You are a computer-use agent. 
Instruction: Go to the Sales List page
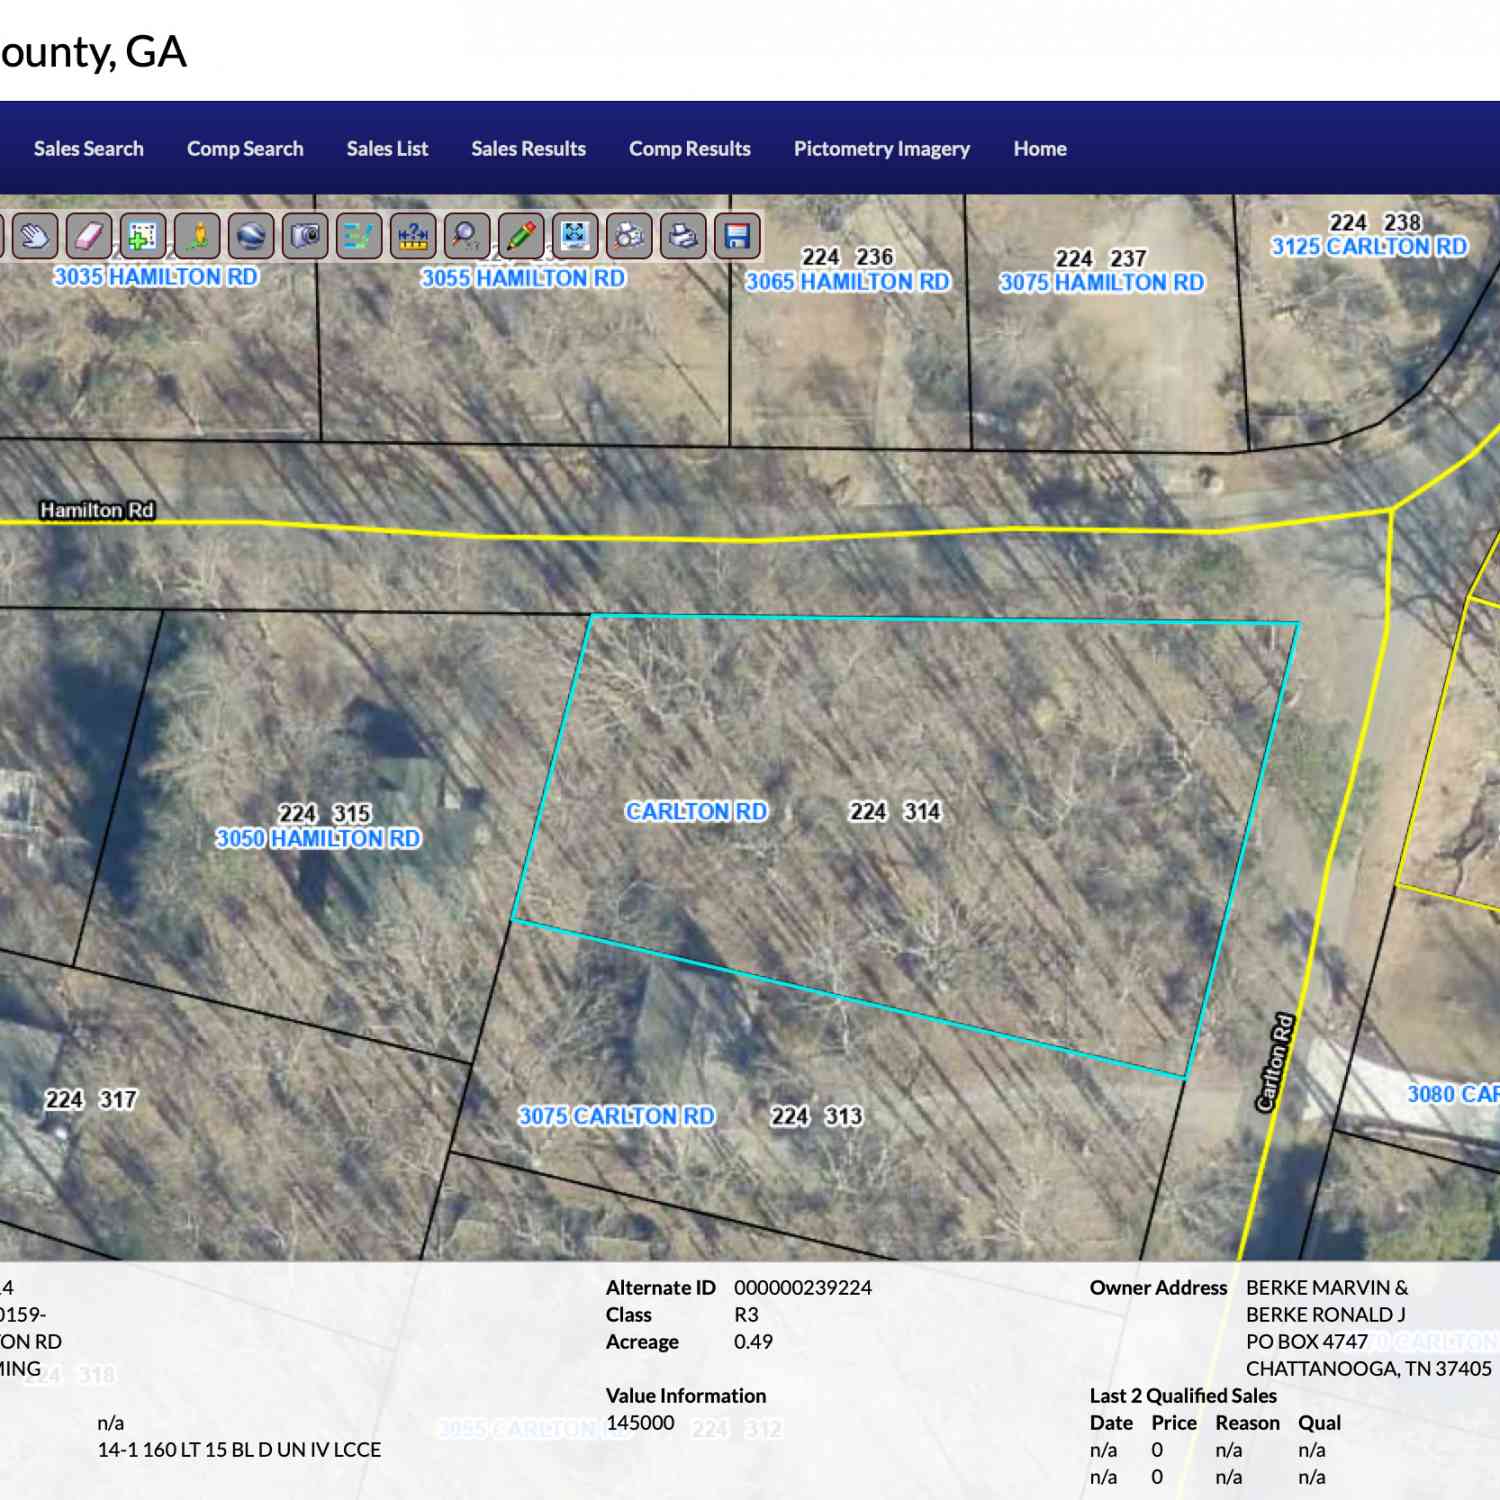pos(387,148)
